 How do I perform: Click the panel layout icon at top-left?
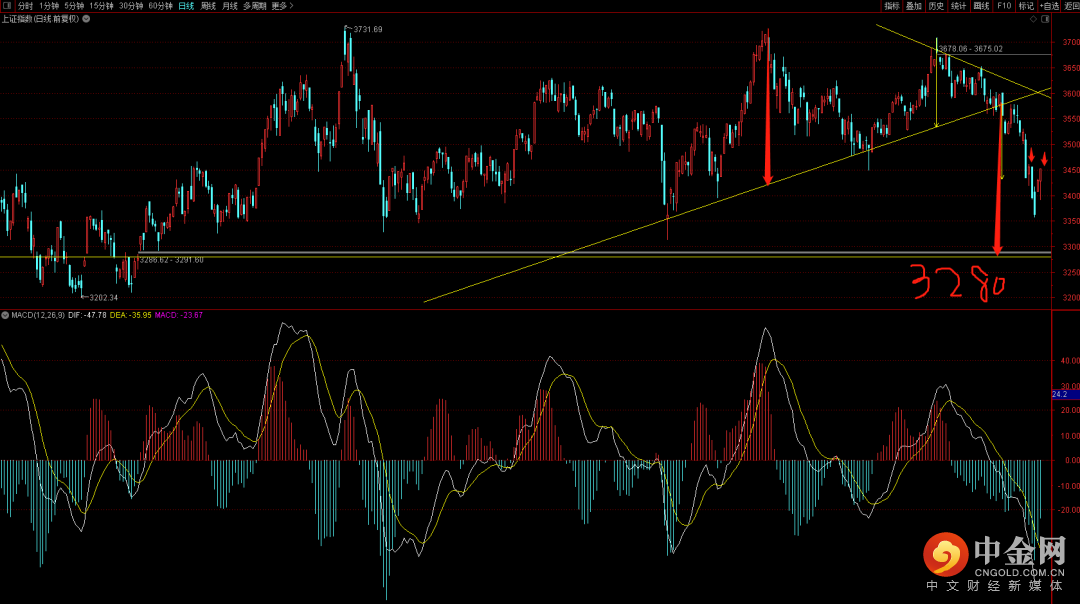point(7,6)
